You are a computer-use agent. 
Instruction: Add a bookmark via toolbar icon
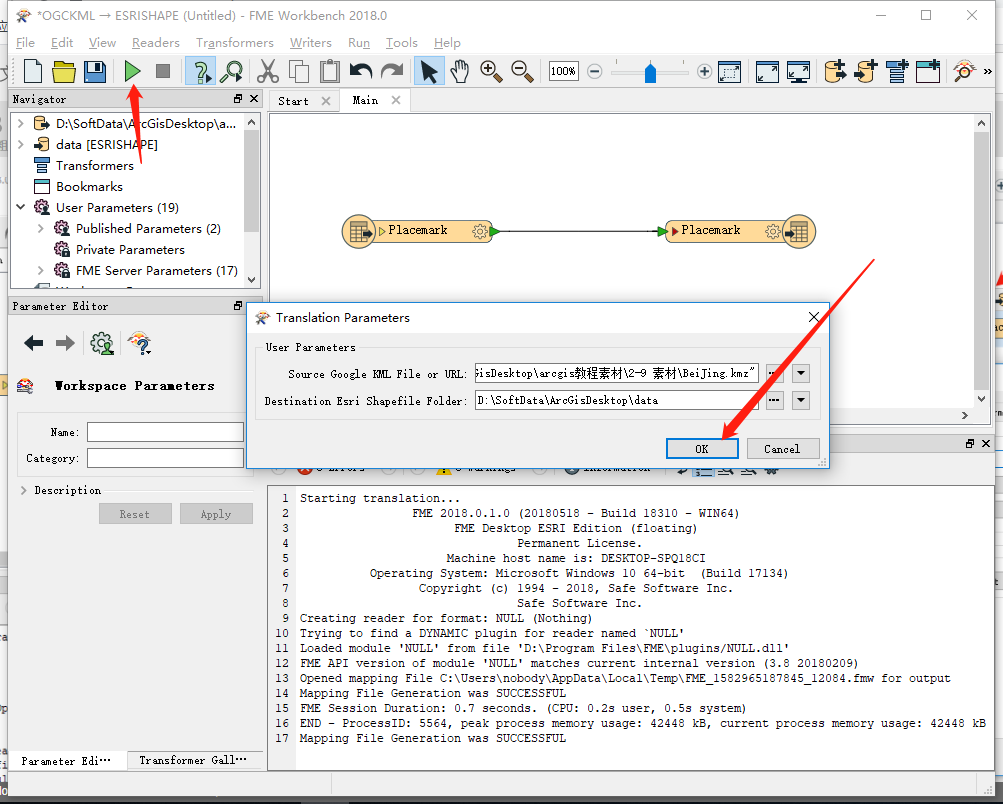928,71
